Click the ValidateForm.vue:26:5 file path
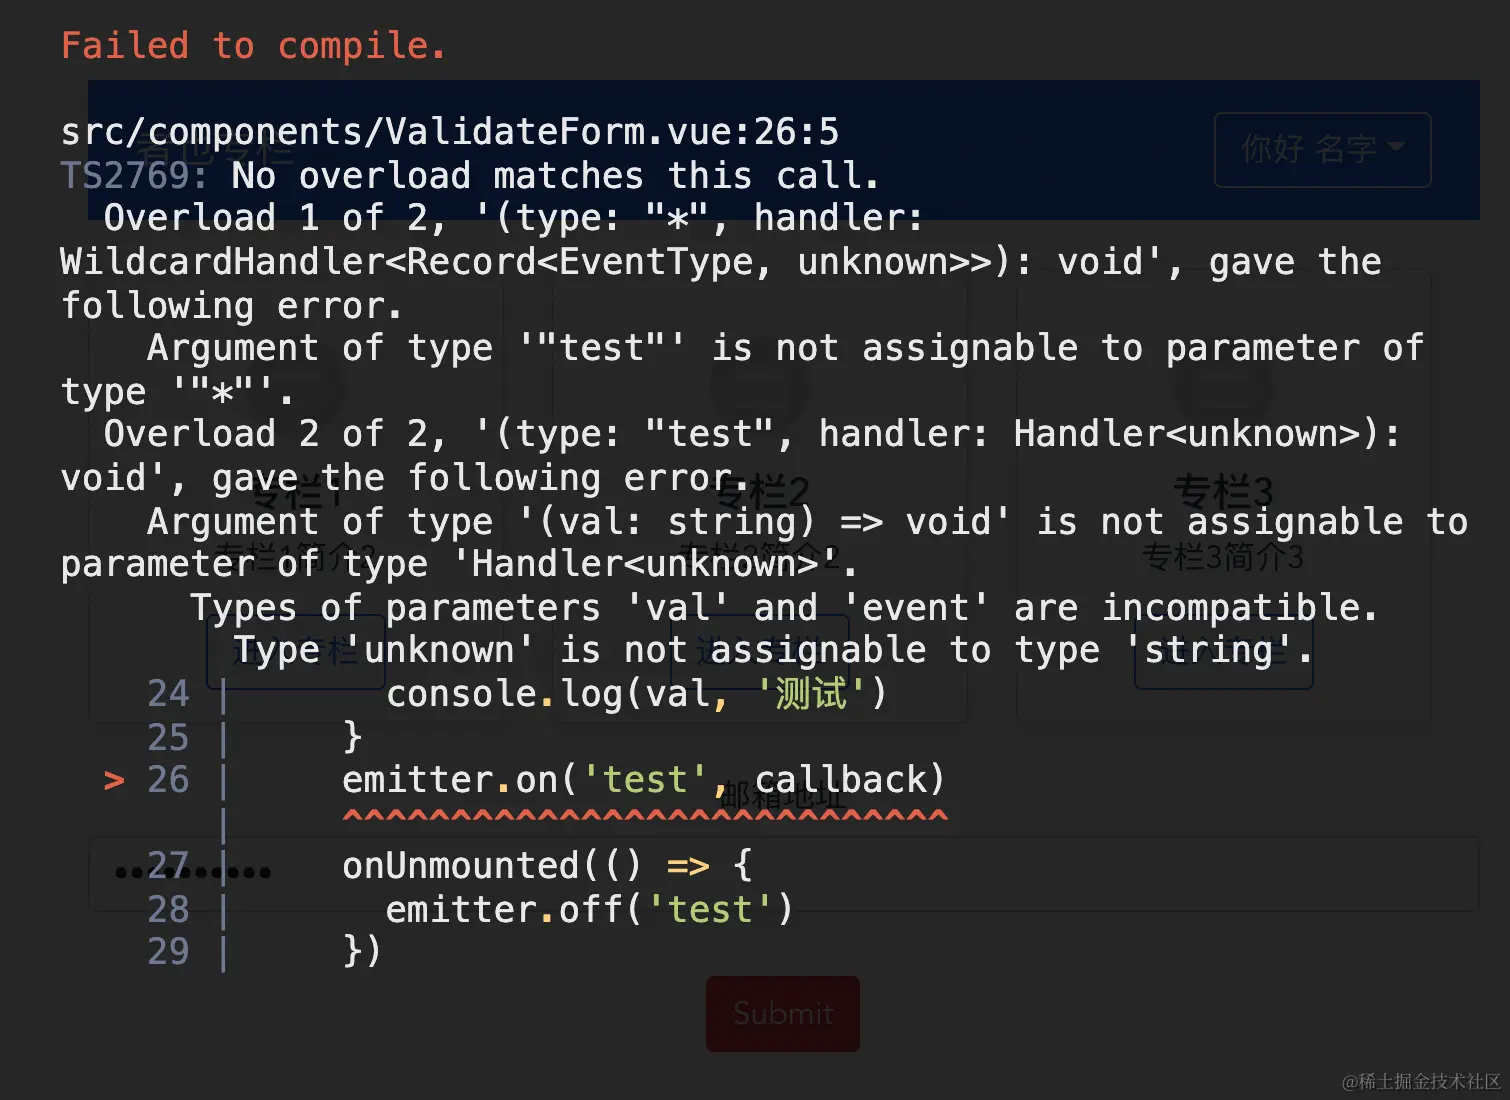This screenshot has height=1100, width=1510. pyautogui.click(x=450, y=132)
